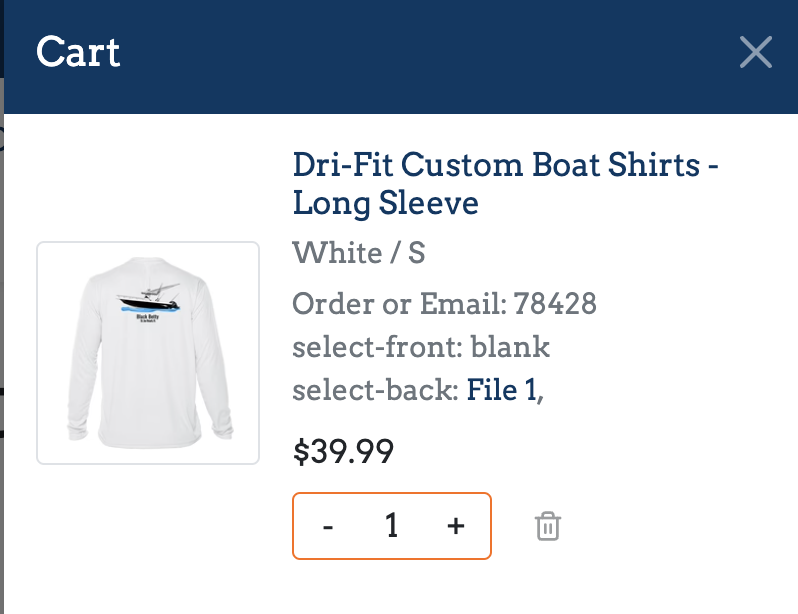798x614 pixels.
Task: Click the White / S variant text
Action: pyautogui.click(x=359, y=253)
